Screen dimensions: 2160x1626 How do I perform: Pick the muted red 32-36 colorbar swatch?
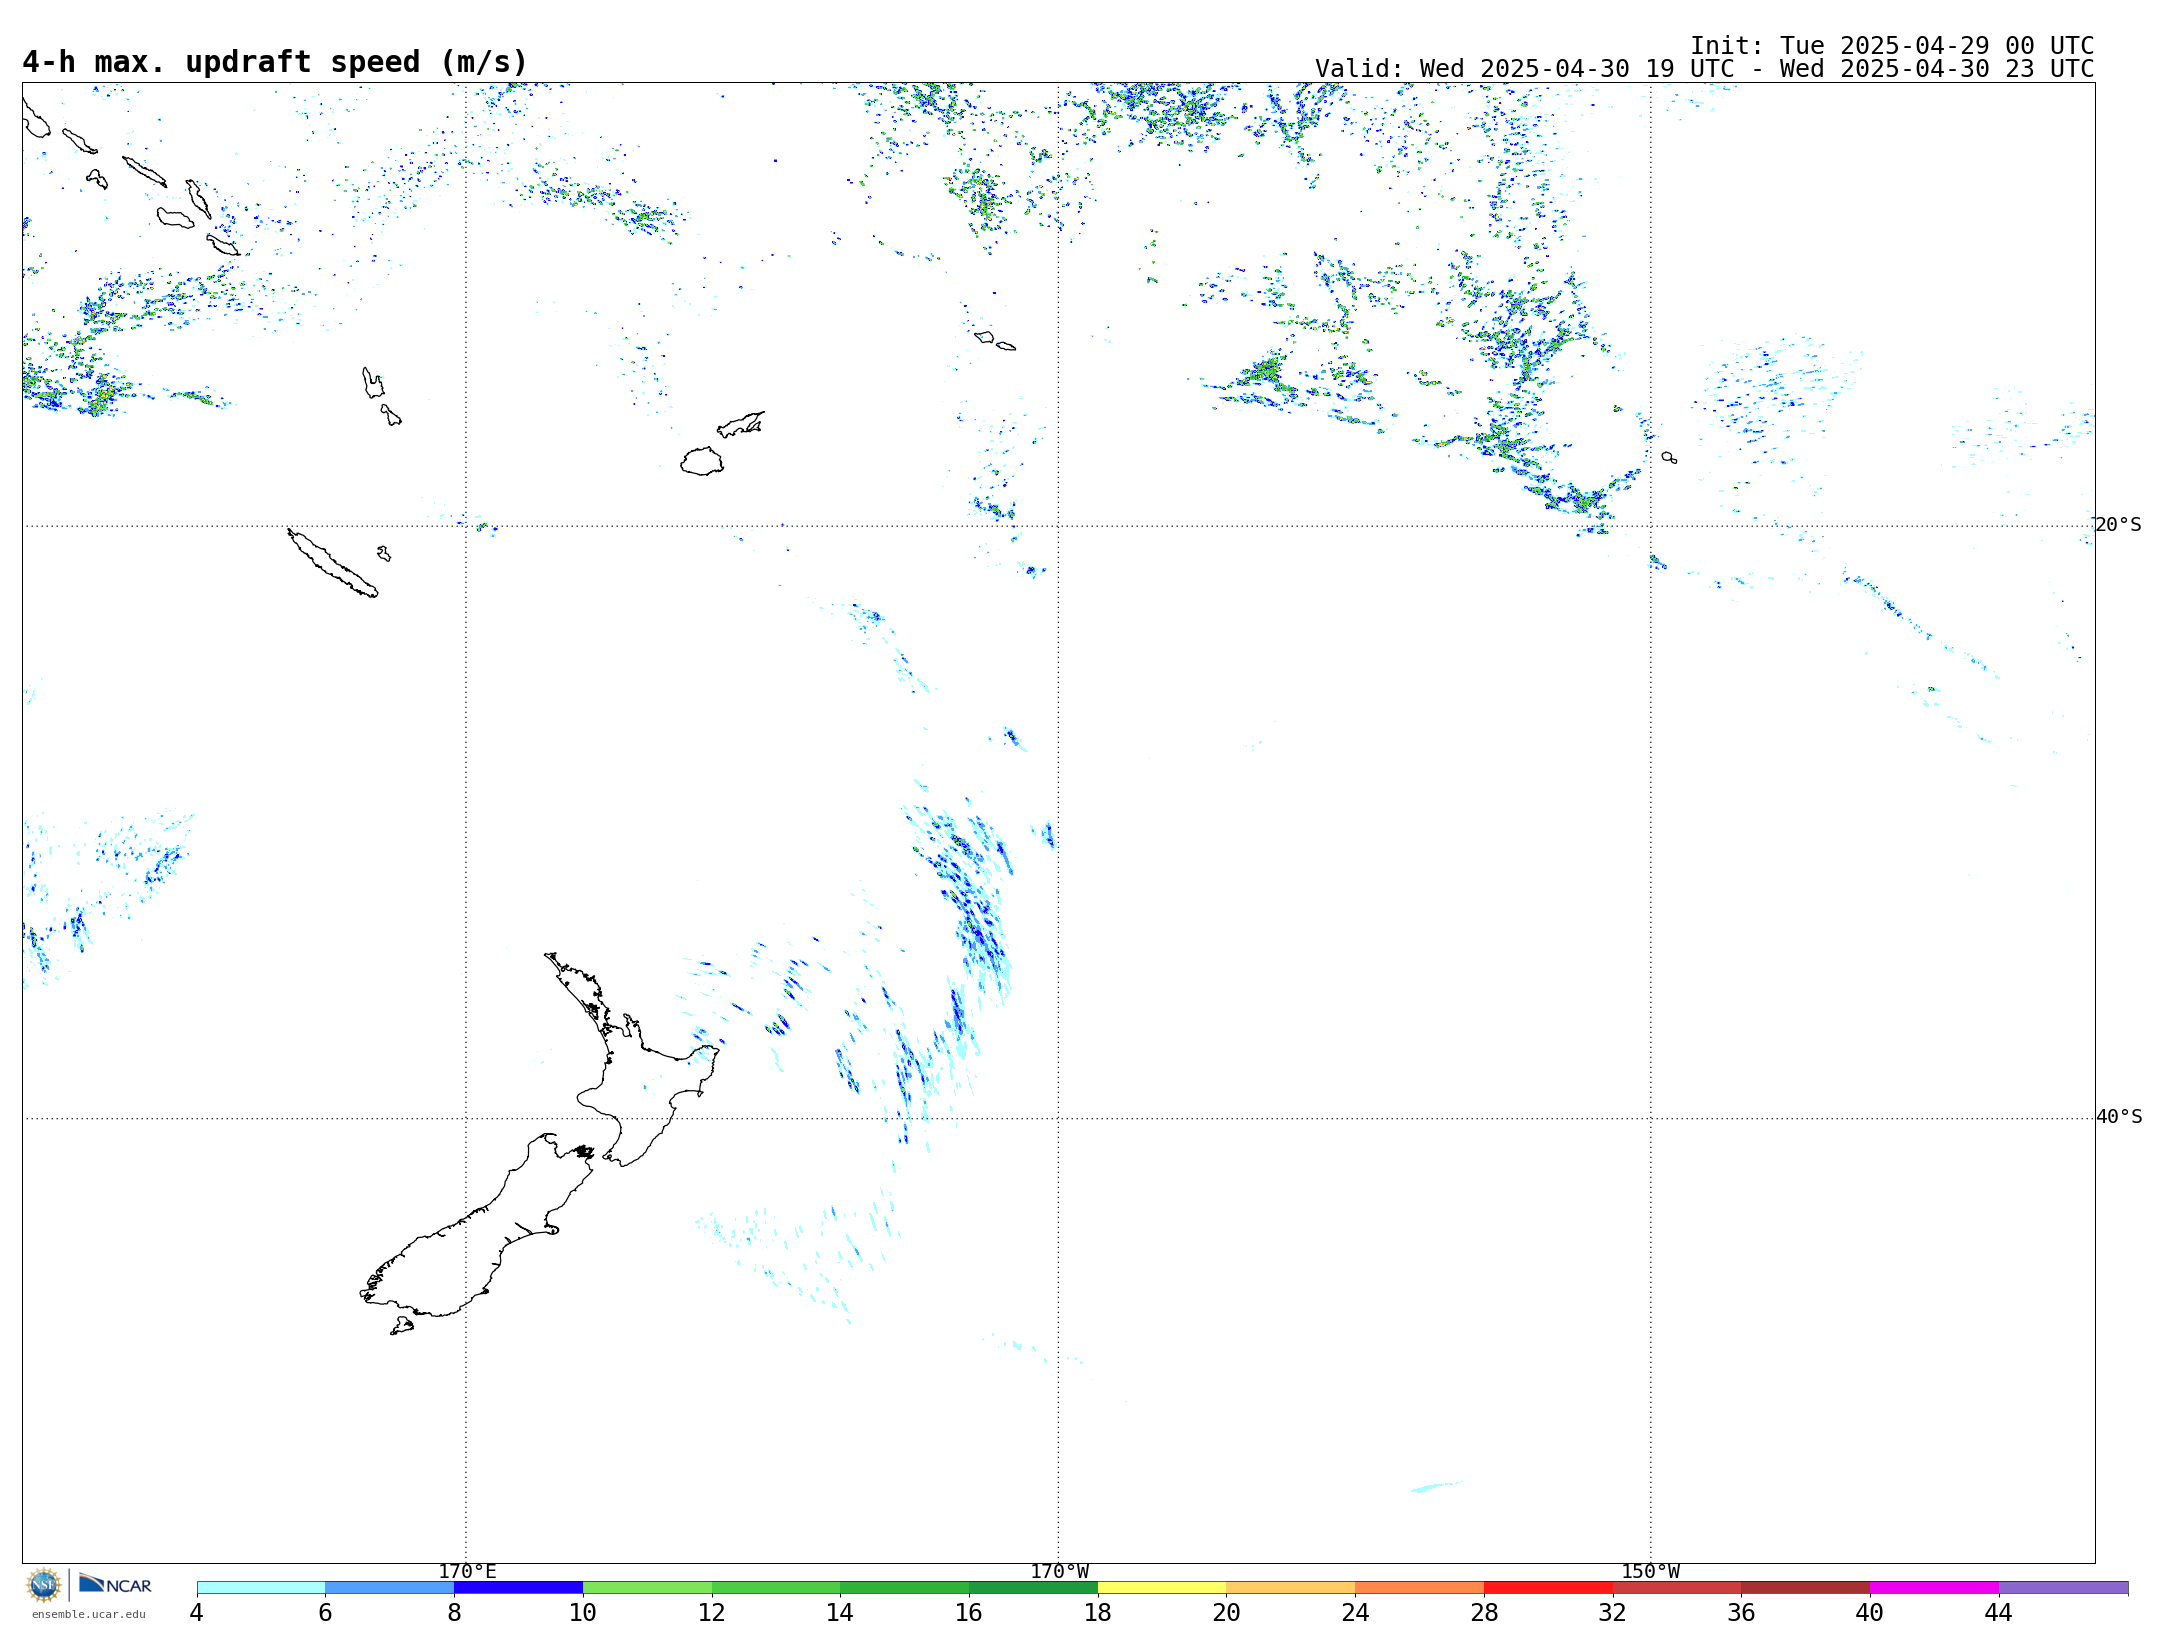(1677, 1588)
